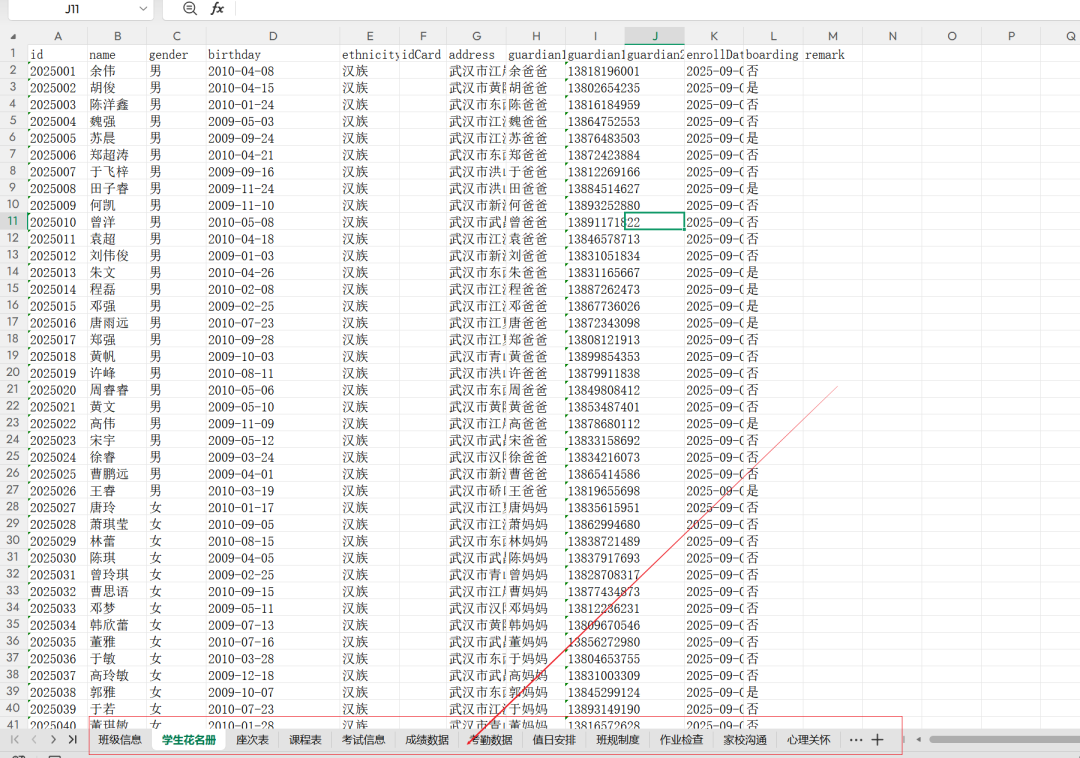The width and height of the screenshot is (1080, 758).
Task: Go to previous sheet navigation arrow
Action: 34,739
